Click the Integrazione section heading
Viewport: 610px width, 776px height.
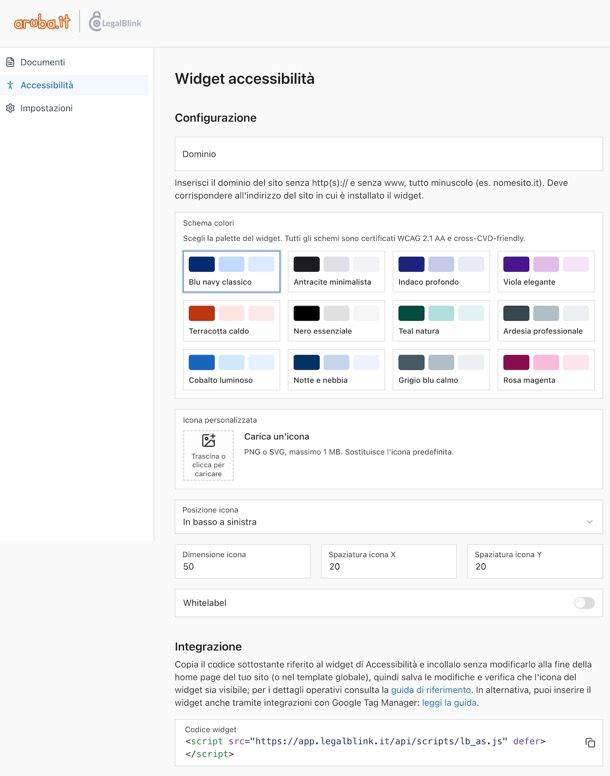pos(208,646)
